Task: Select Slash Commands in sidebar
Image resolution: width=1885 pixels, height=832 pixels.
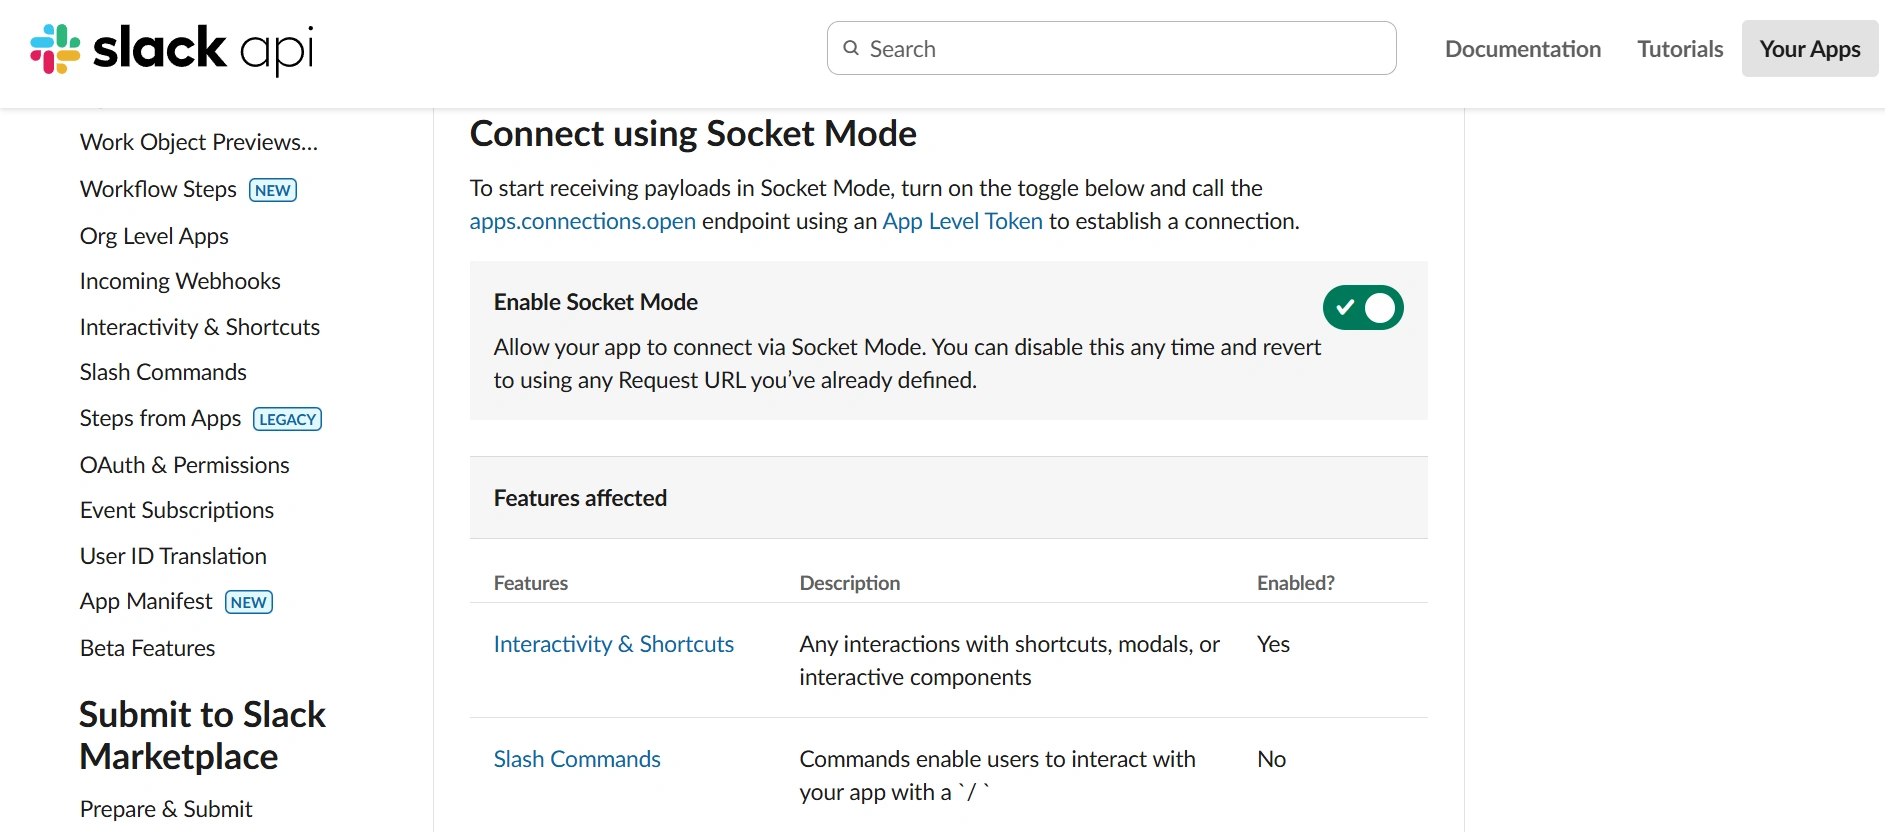Action: [x=163, y=372]
